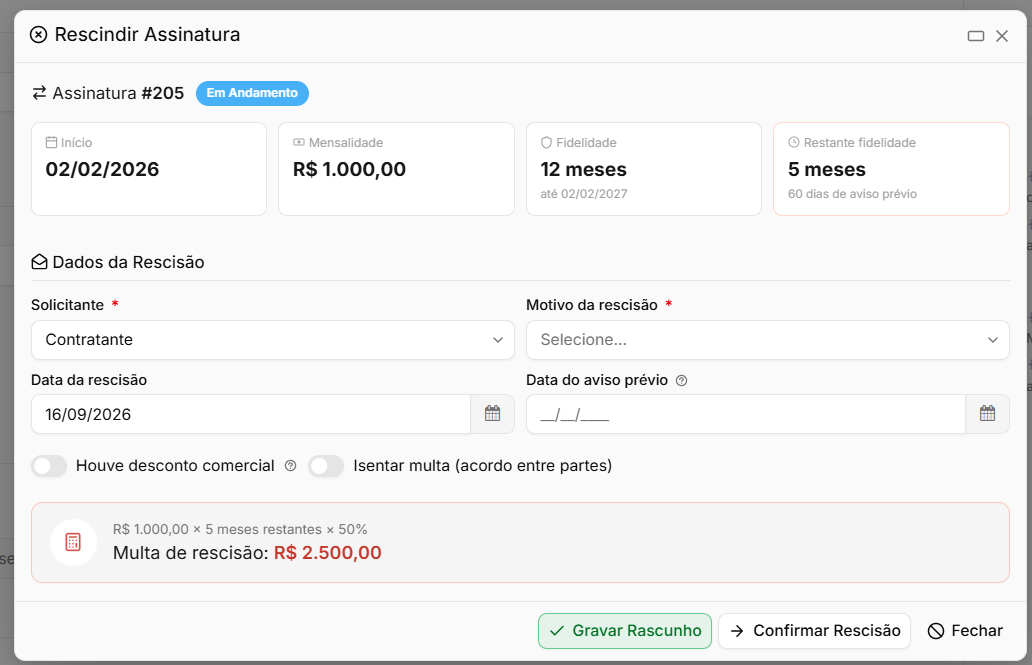Viewport: 1032px width, 665px height.
Task: Click the help icon beside Houve desconto comercial
Action: 290,466
